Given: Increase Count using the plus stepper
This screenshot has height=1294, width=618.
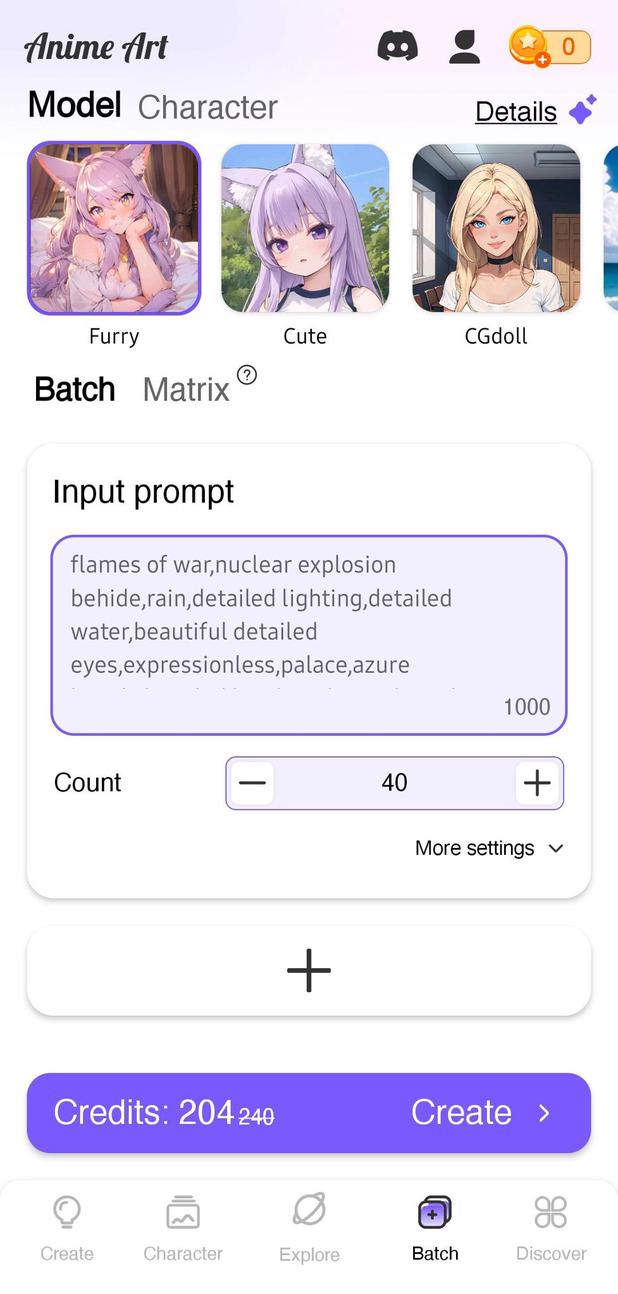Looking at the screenshot, I should (536, 783).
